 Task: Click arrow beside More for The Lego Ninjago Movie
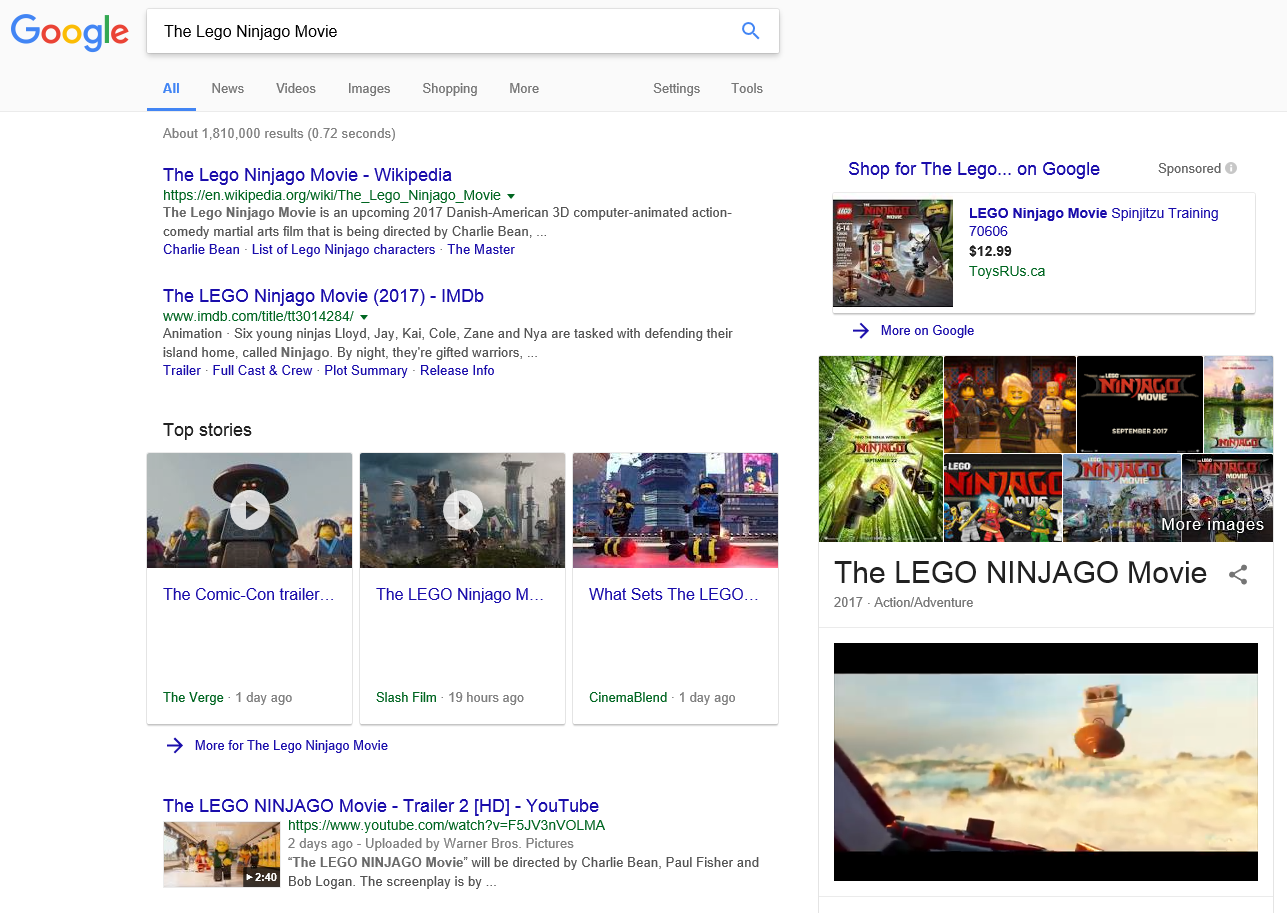[x=175, y=745]
